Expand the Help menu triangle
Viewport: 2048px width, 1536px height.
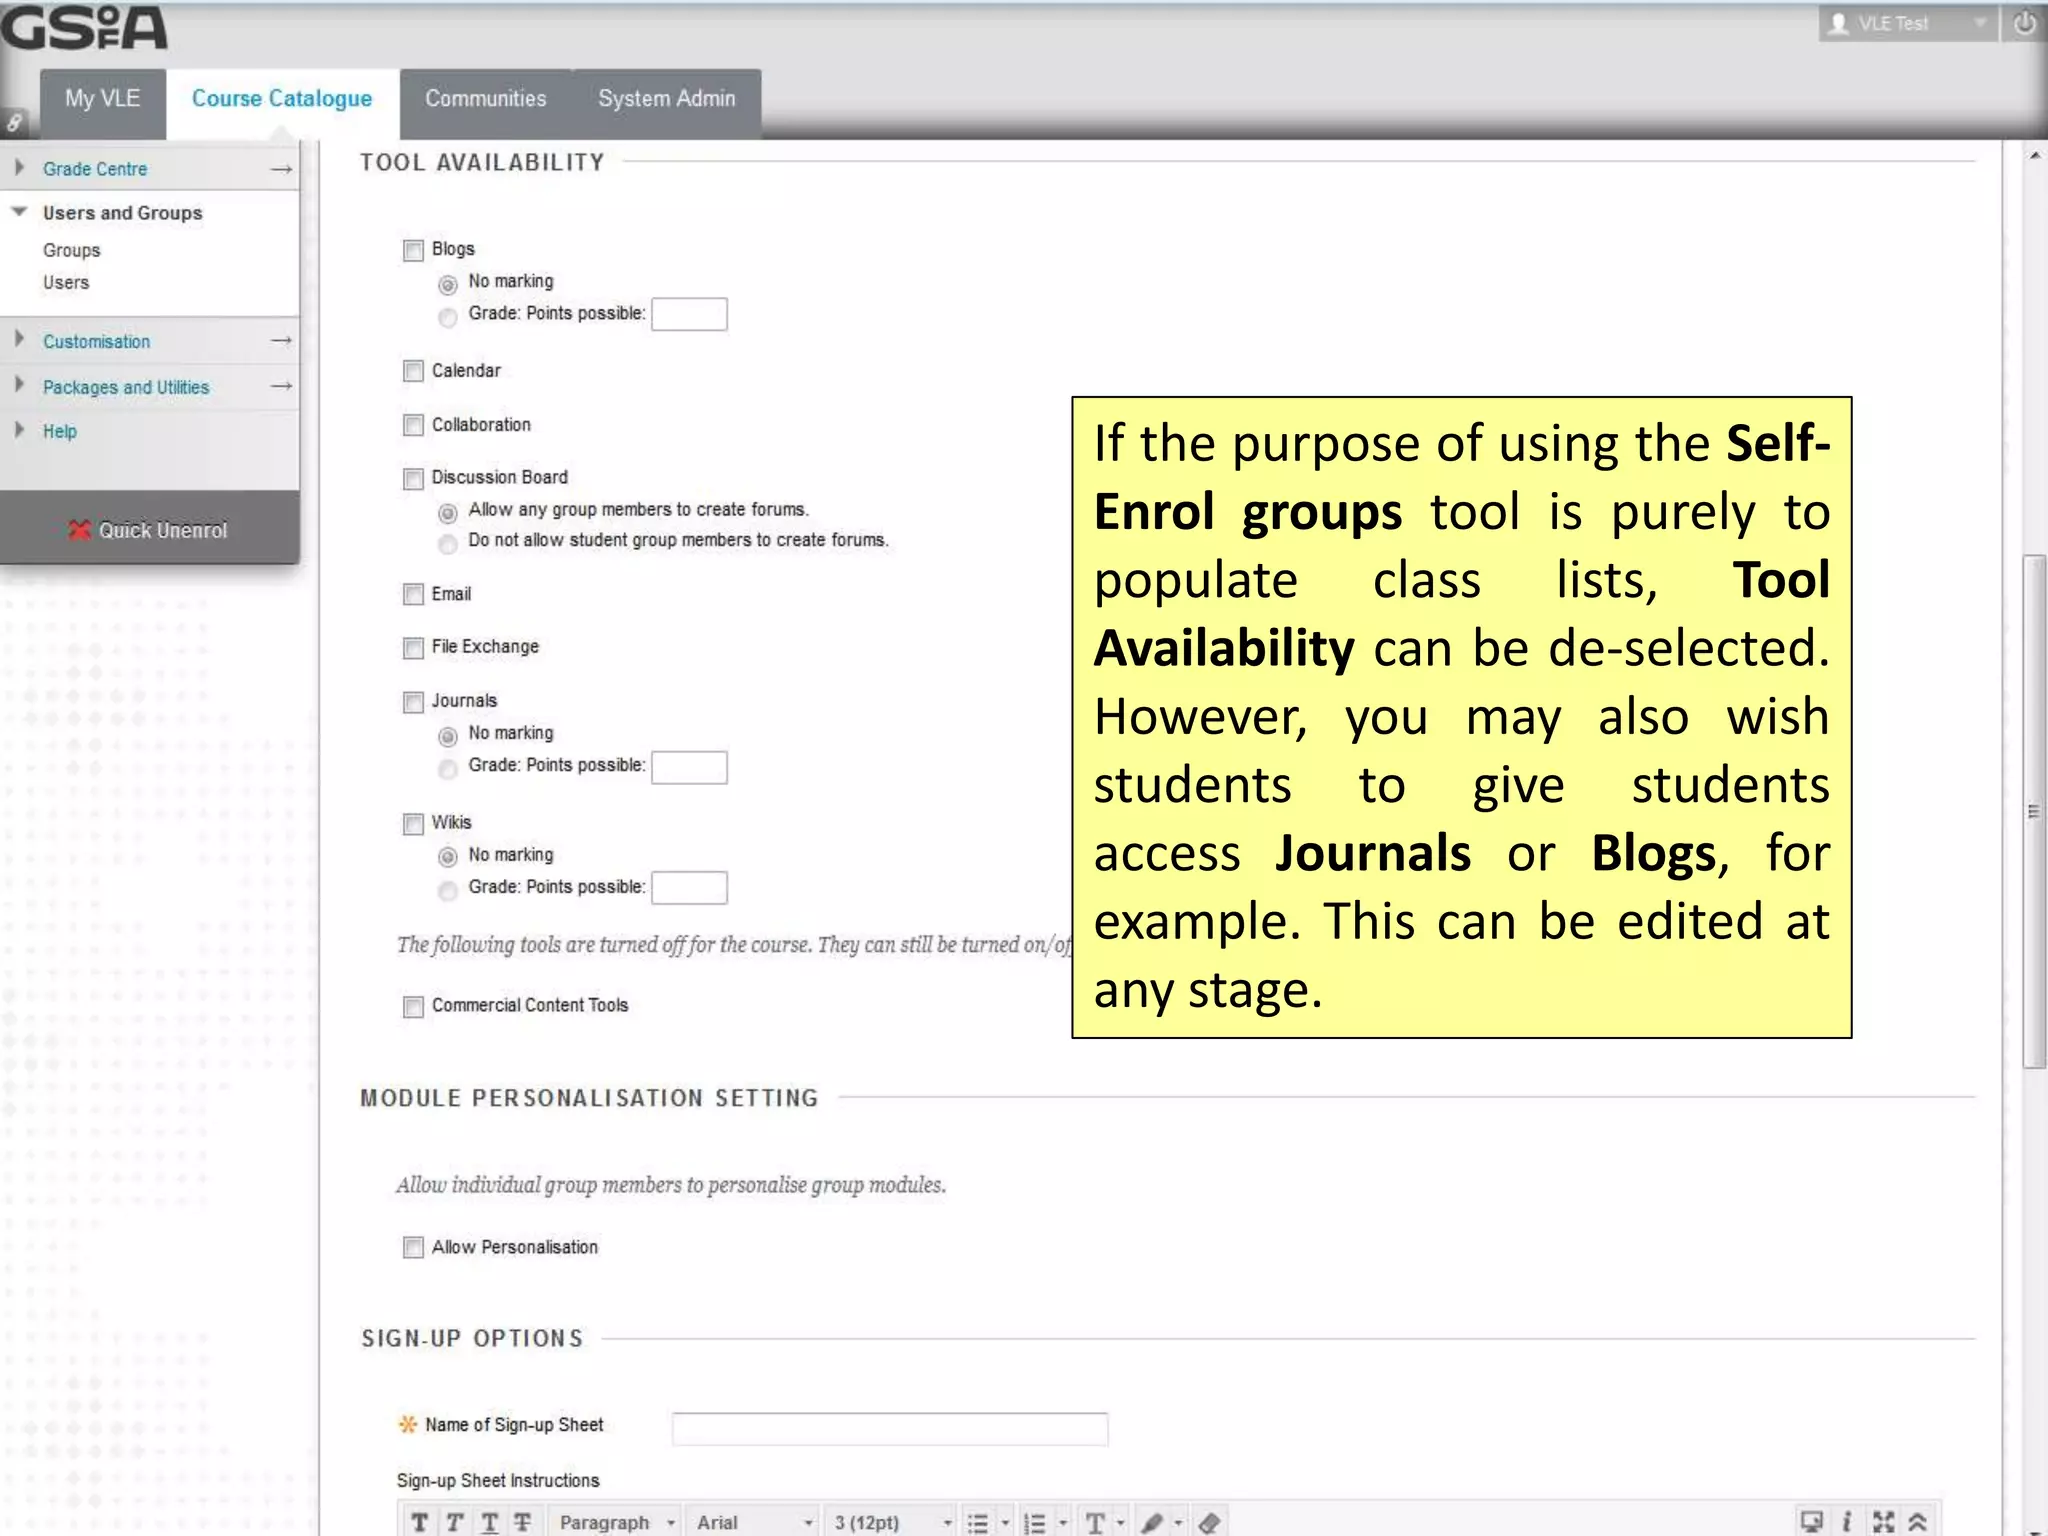pyautogui.click(x=19, y=430)
